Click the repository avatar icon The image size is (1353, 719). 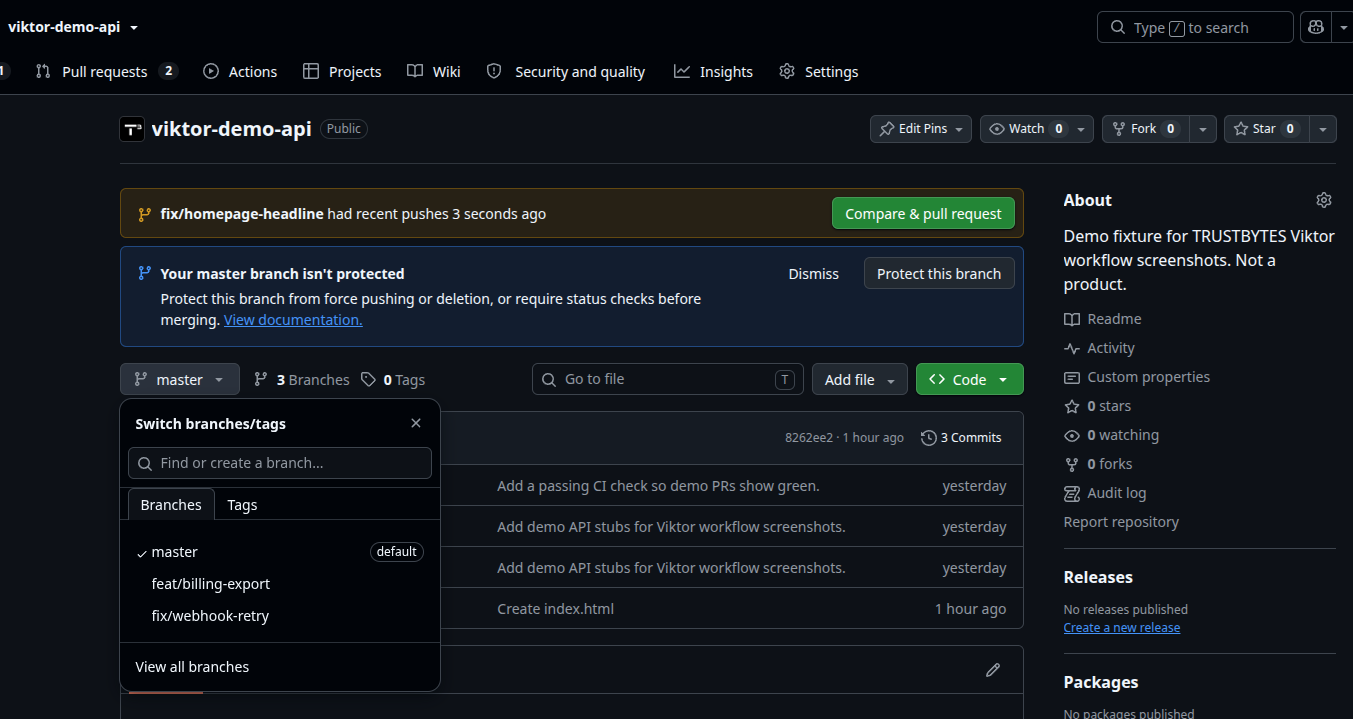click(x=132, y=129)
